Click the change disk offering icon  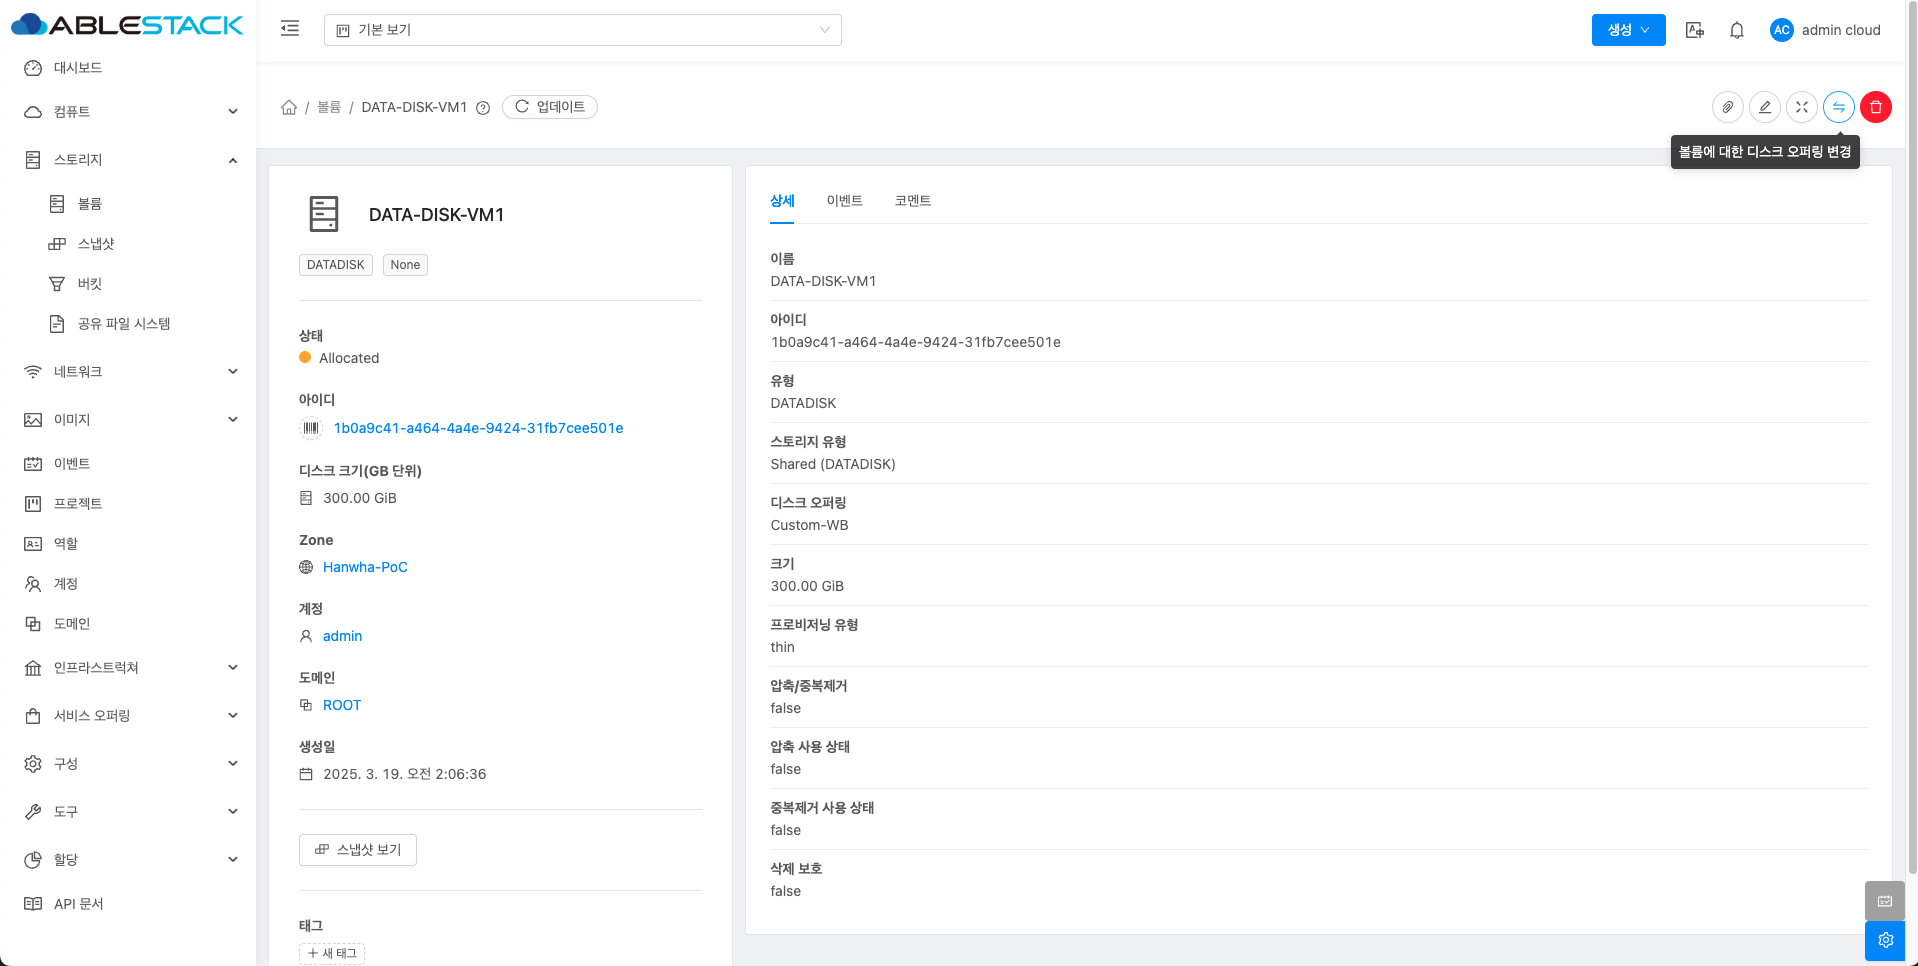pyautogui.click(x=1838, y=107)
